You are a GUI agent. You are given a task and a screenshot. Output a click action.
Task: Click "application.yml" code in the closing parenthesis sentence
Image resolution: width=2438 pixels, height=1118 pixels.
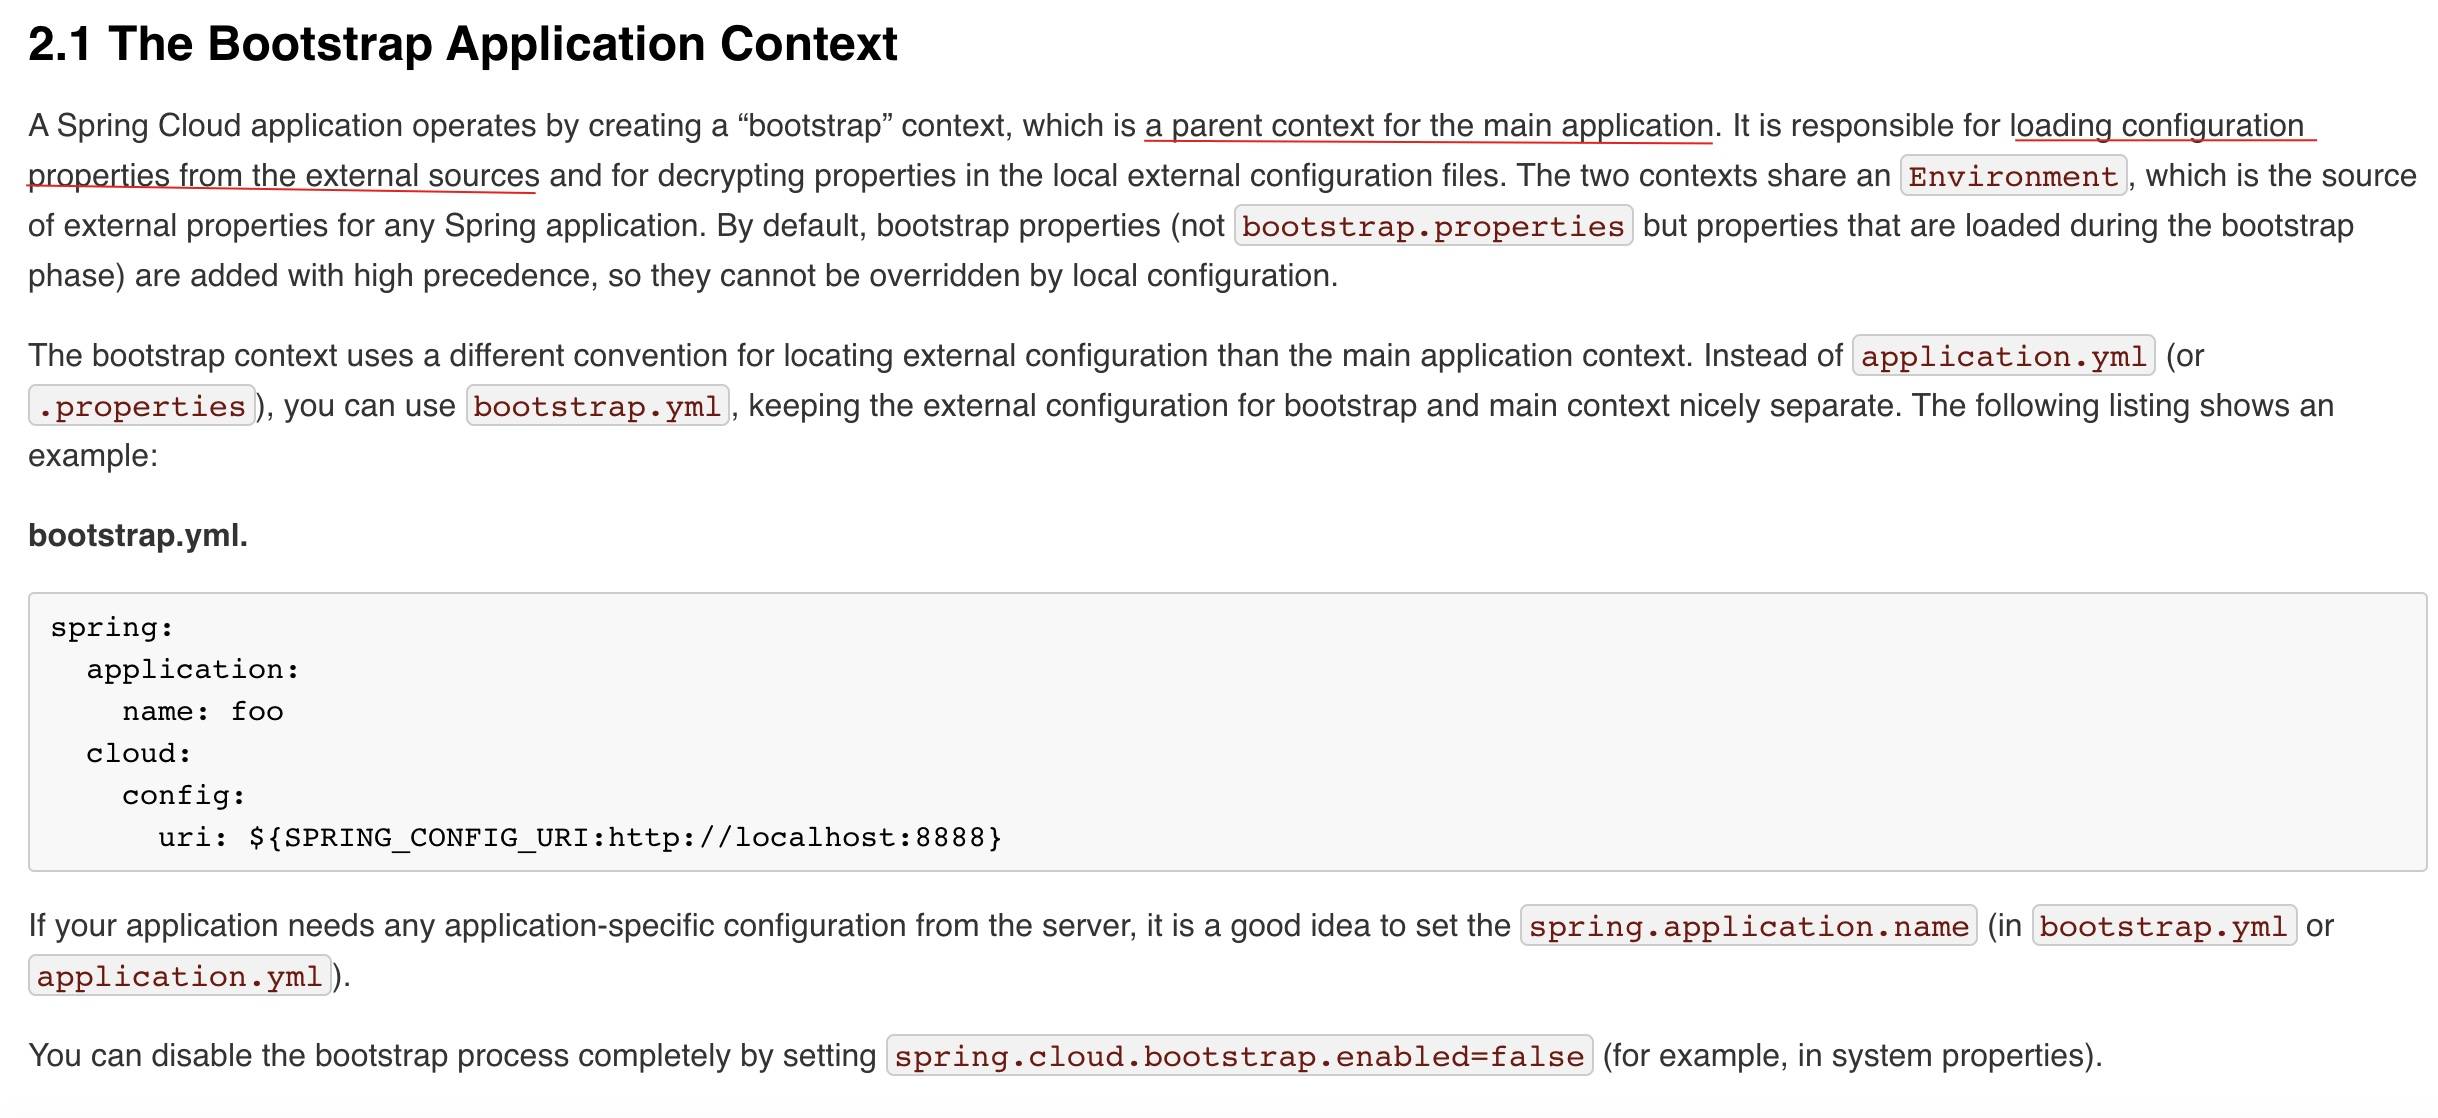click(179, 977)
